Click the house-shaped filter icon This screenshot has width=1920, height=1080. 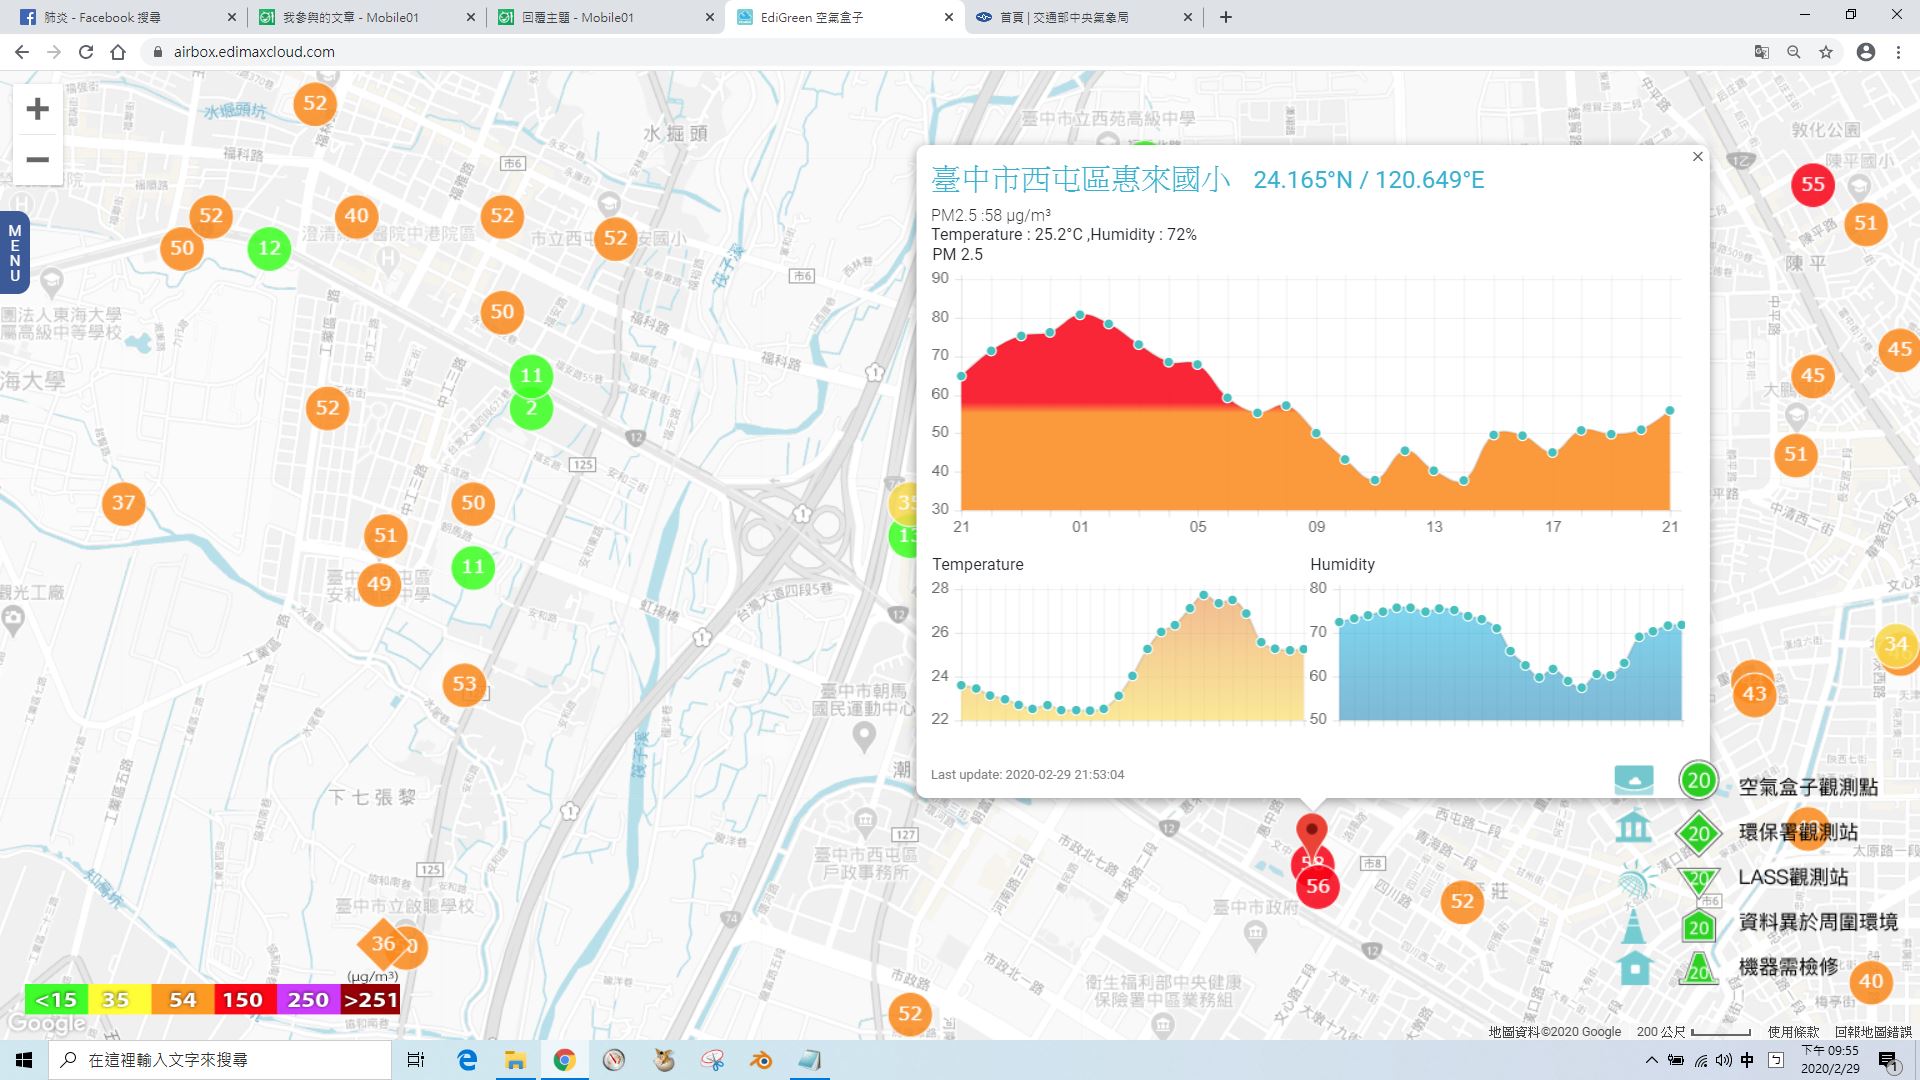click(1634, 968)
